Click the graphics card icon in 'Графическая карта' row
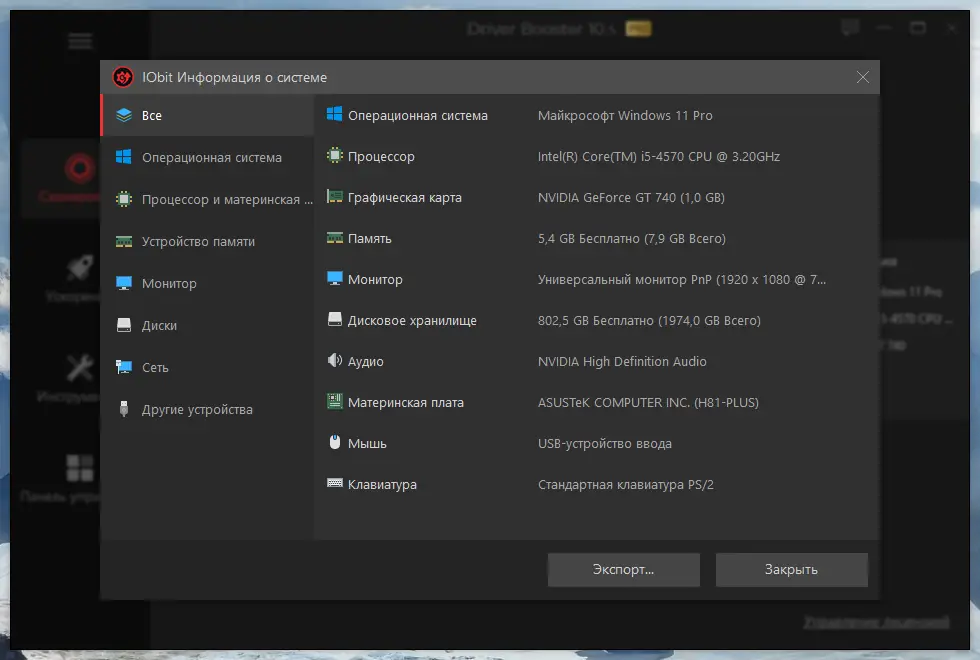The width and height of the screenshot is (980, 660). pos(334,197)
